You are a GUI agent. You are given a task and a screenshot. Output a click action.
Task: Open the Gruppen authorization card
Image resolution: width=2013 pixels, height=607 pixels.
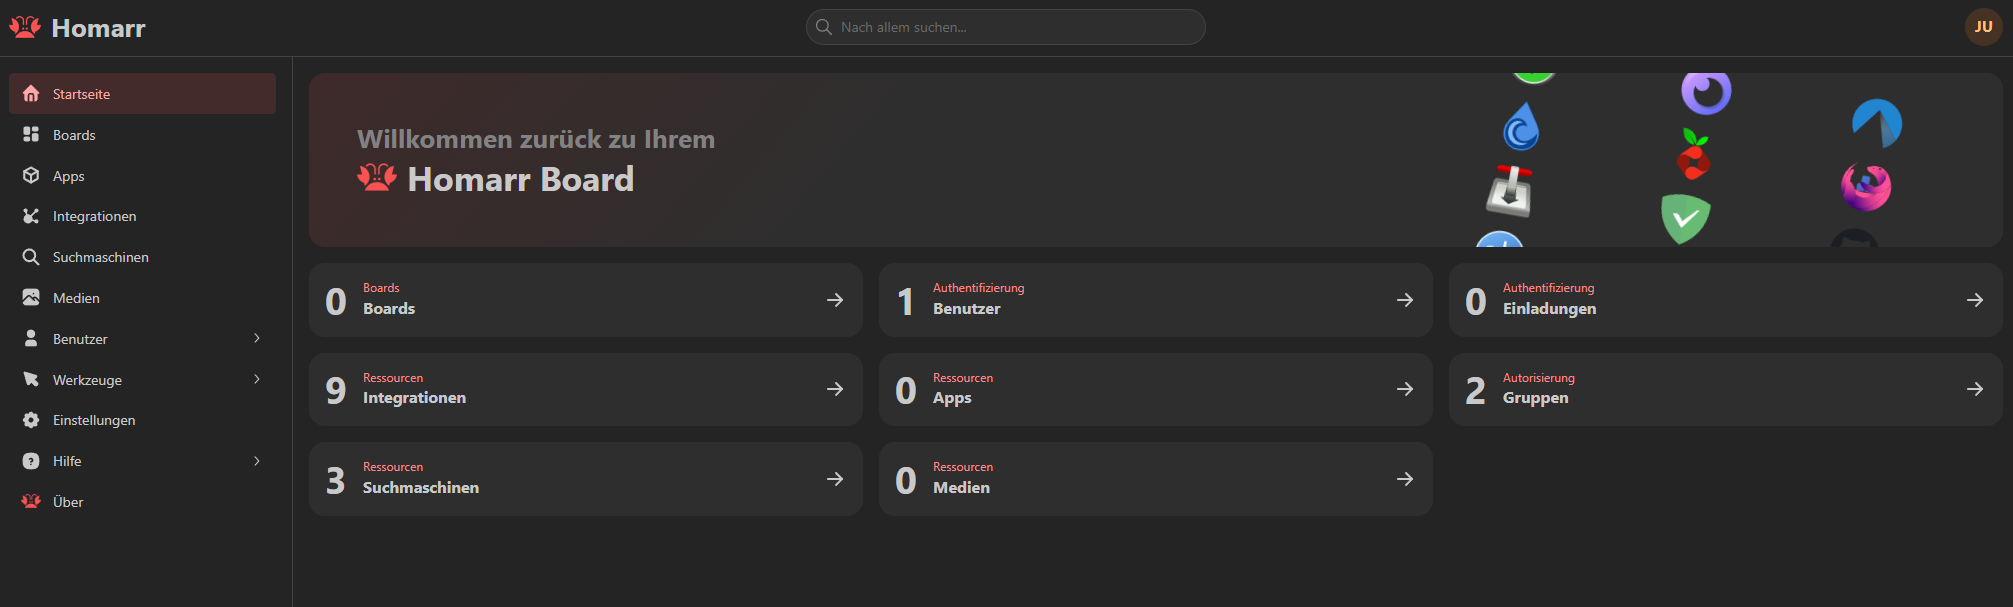[x=1725, y=389]
